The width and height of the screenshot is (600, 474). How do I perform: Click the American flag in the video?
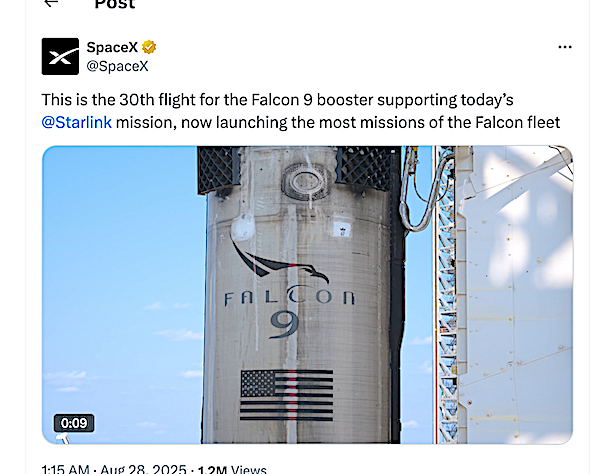[287, 395]
